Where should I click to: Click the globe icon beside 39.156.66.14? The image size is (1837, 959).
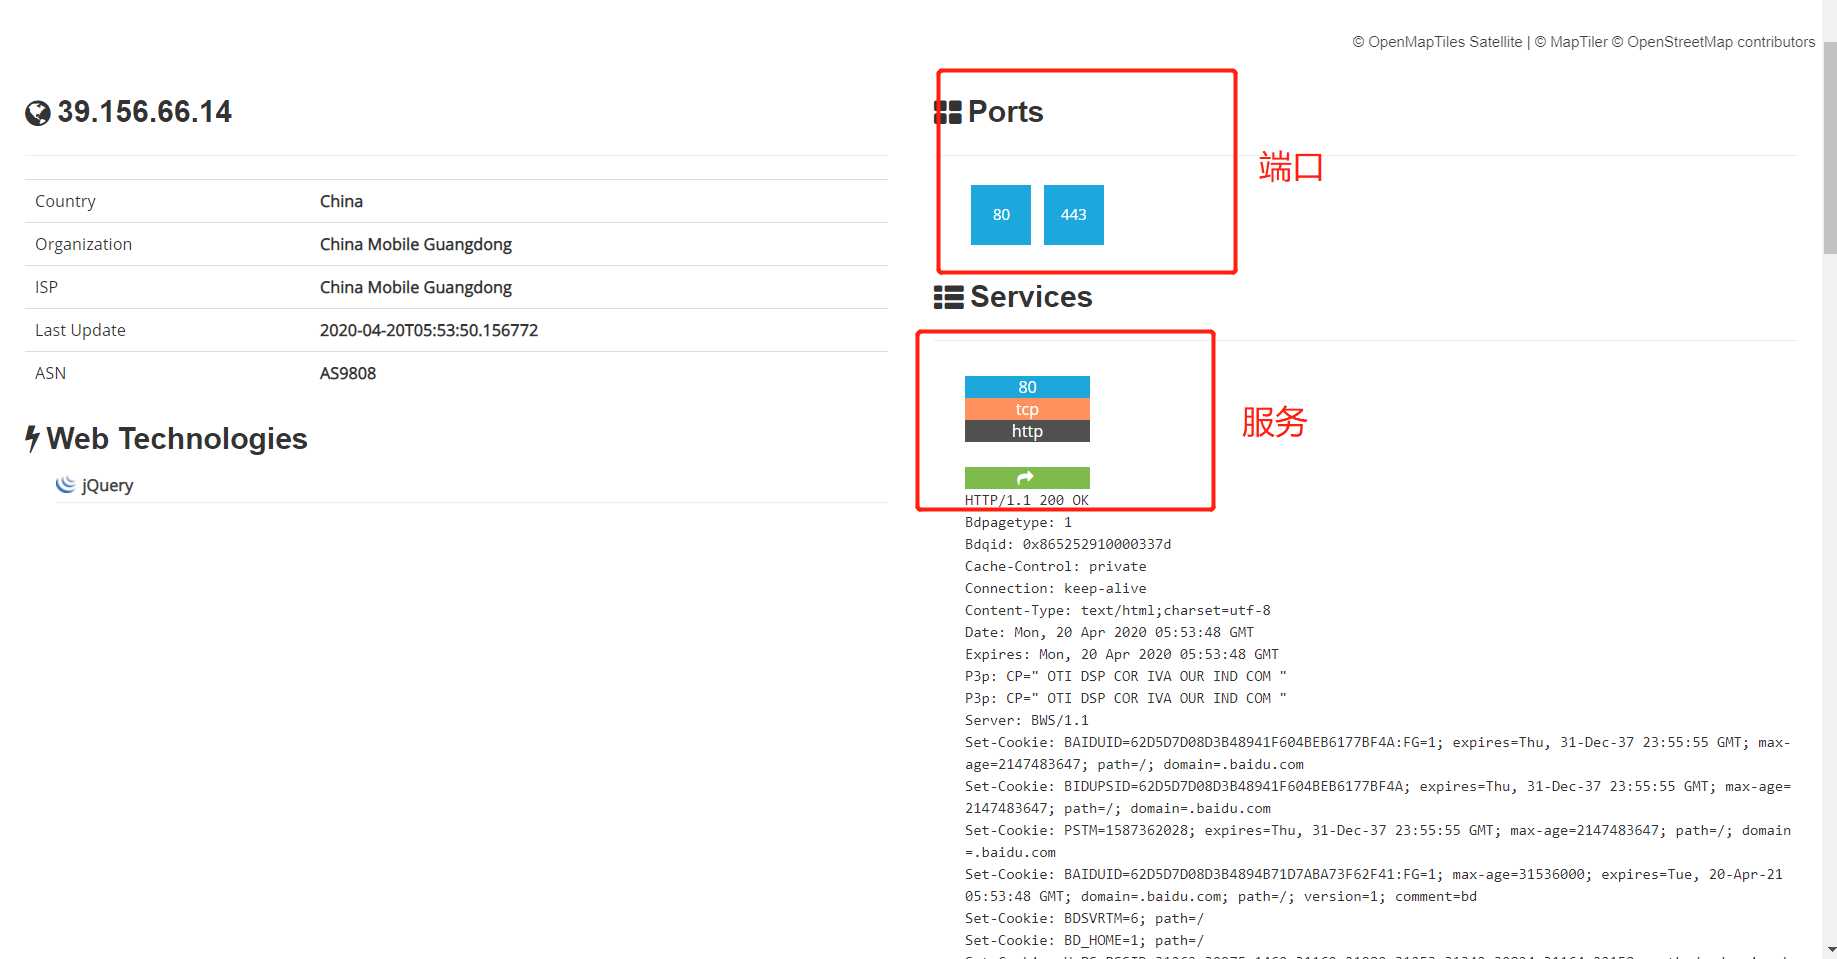click(x=38, y=113)
